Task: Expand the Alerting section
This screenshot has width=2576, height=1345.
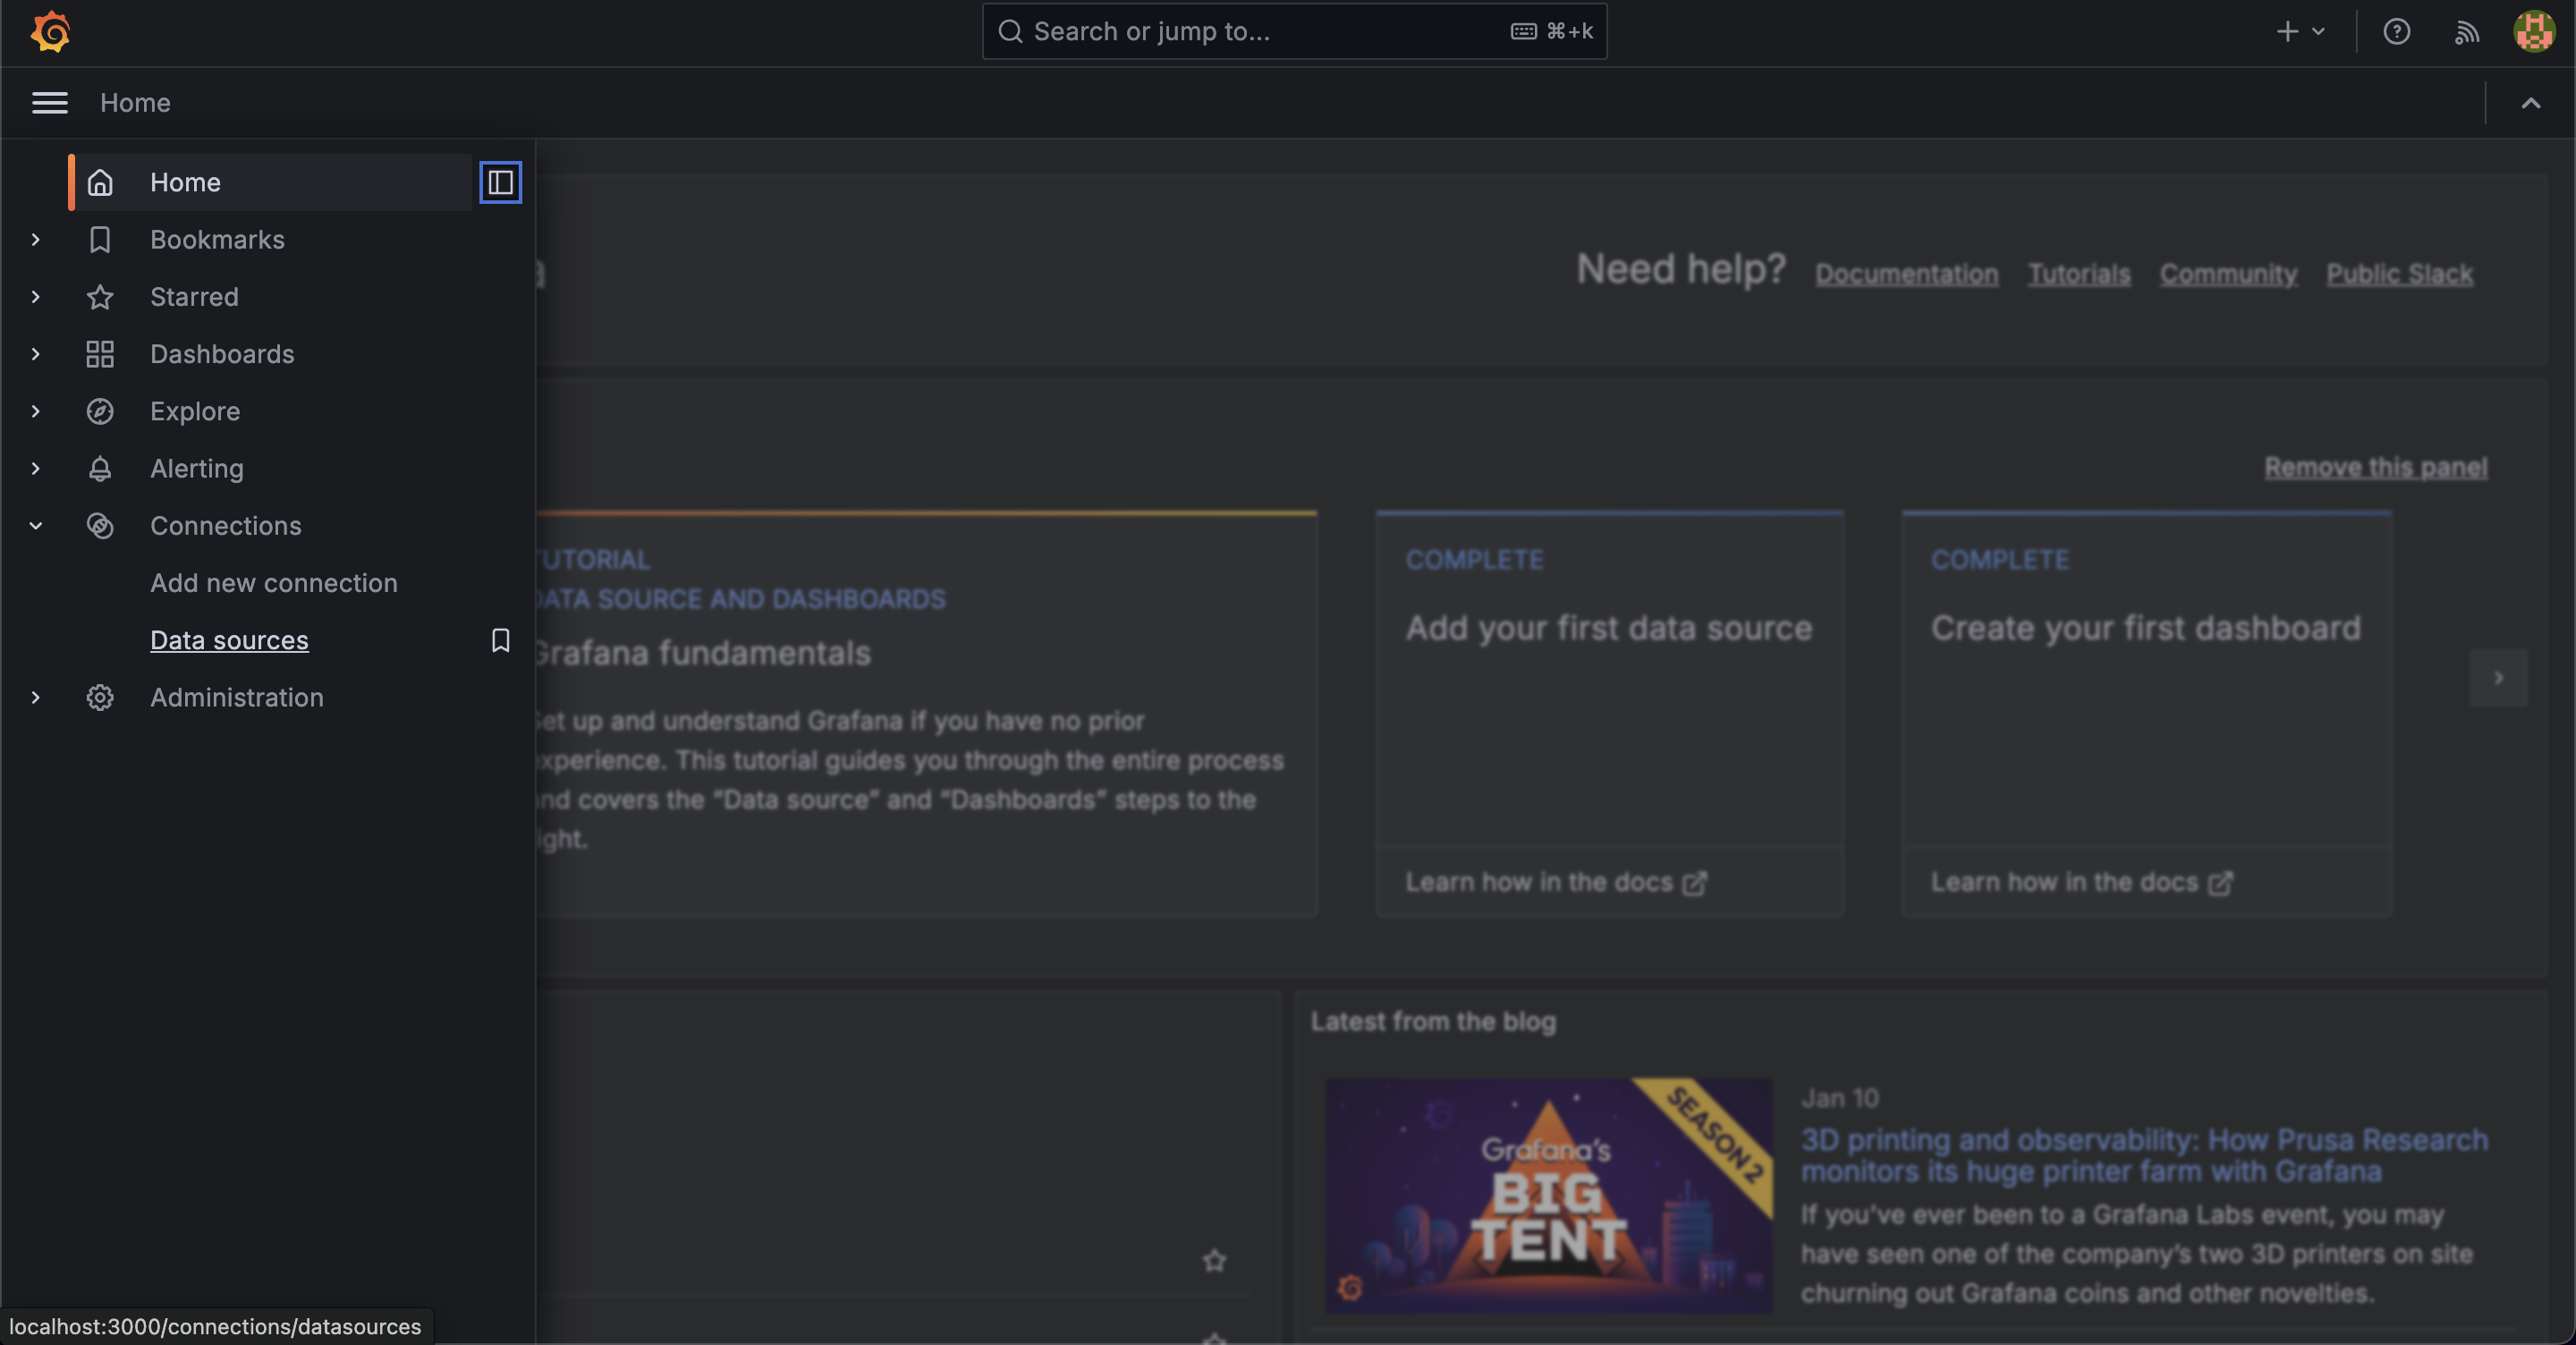Action: click(34, 467)
